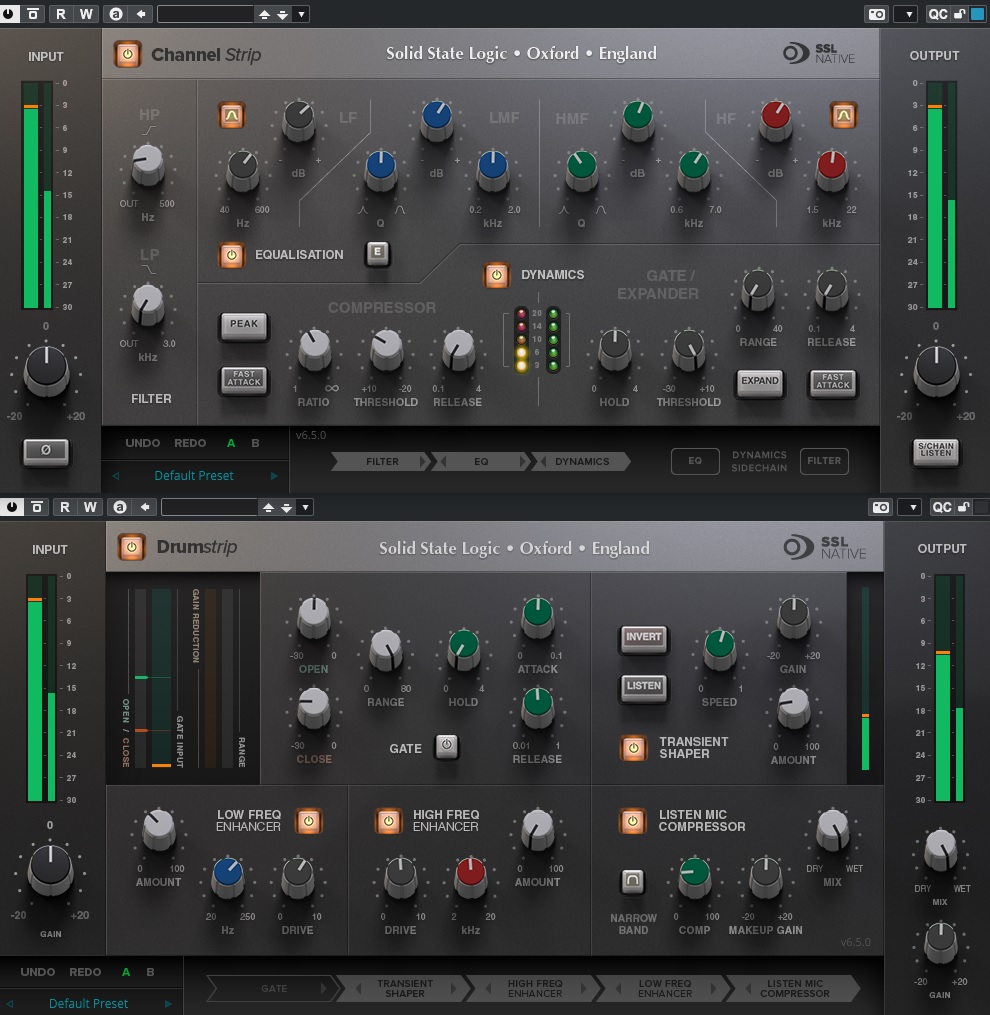Viewport: 990px width, 1015px height.
Task: Click the E-type EQ button
Action: point(377,252)
